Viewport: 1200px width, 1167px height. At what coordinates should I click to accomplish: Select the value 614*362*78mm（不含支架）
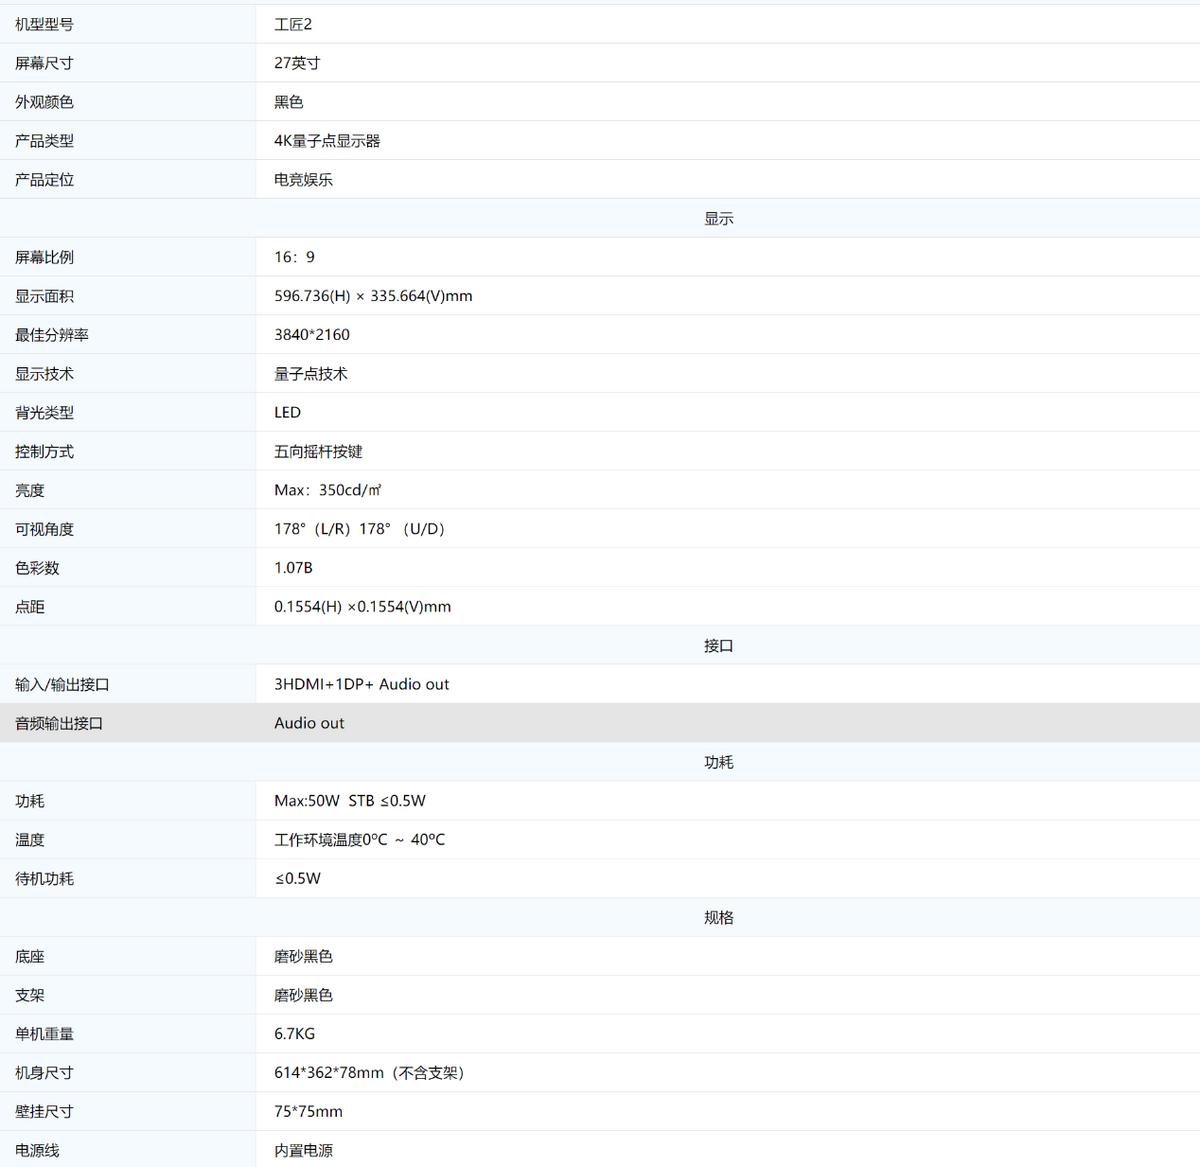point(372,1073)
